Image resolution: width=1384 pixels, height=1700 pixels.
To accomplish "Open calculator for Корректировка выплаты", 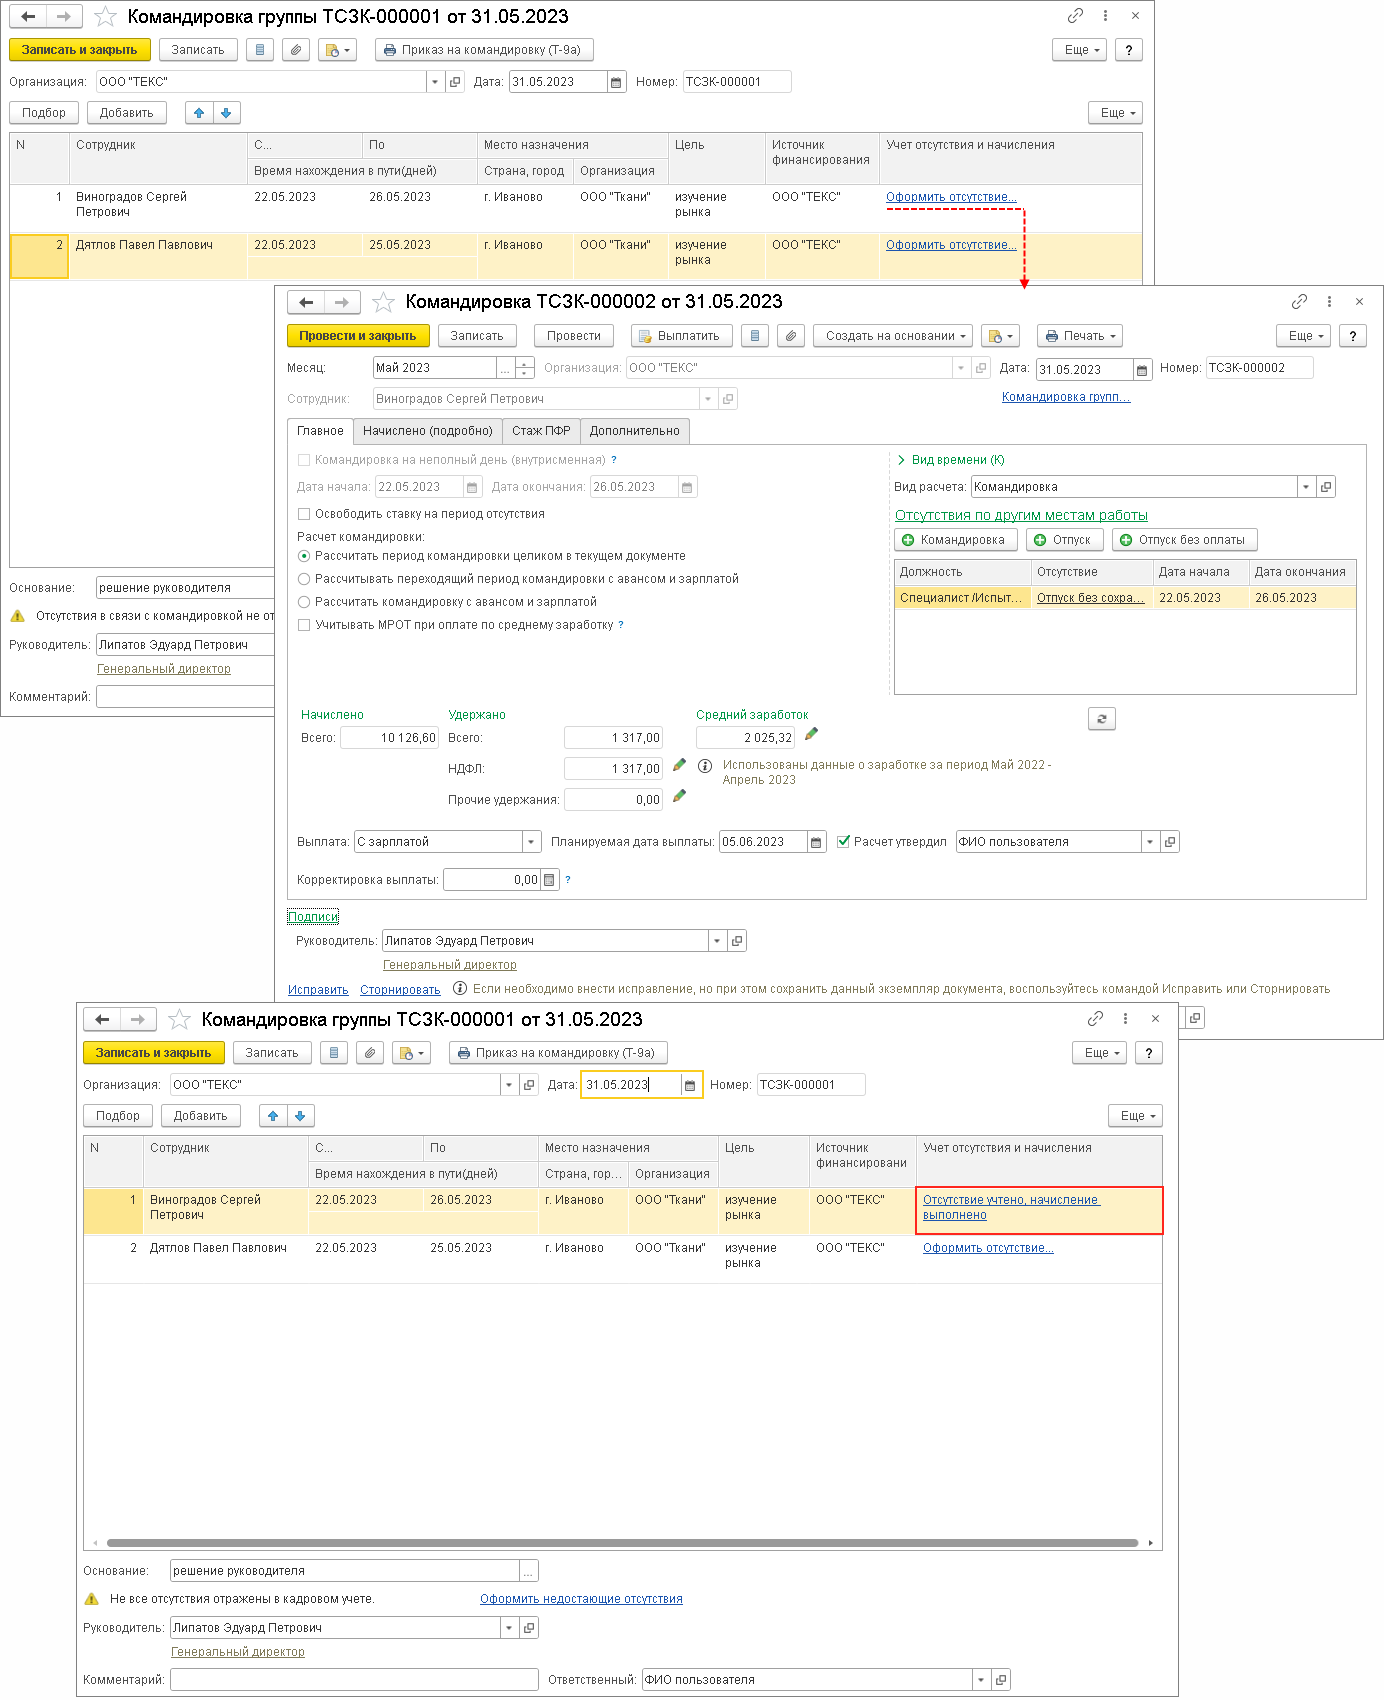I will click(x=550, y=880).
